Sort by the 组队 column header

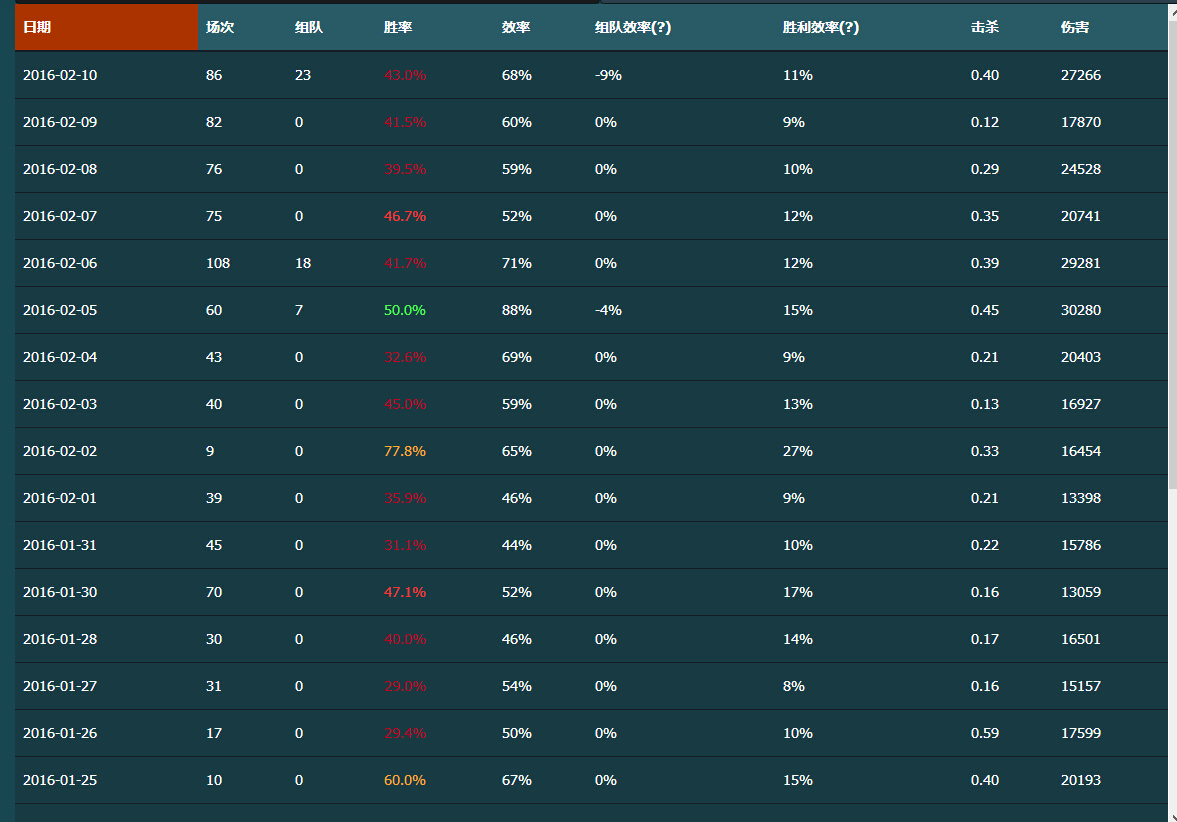click(309, 28)
